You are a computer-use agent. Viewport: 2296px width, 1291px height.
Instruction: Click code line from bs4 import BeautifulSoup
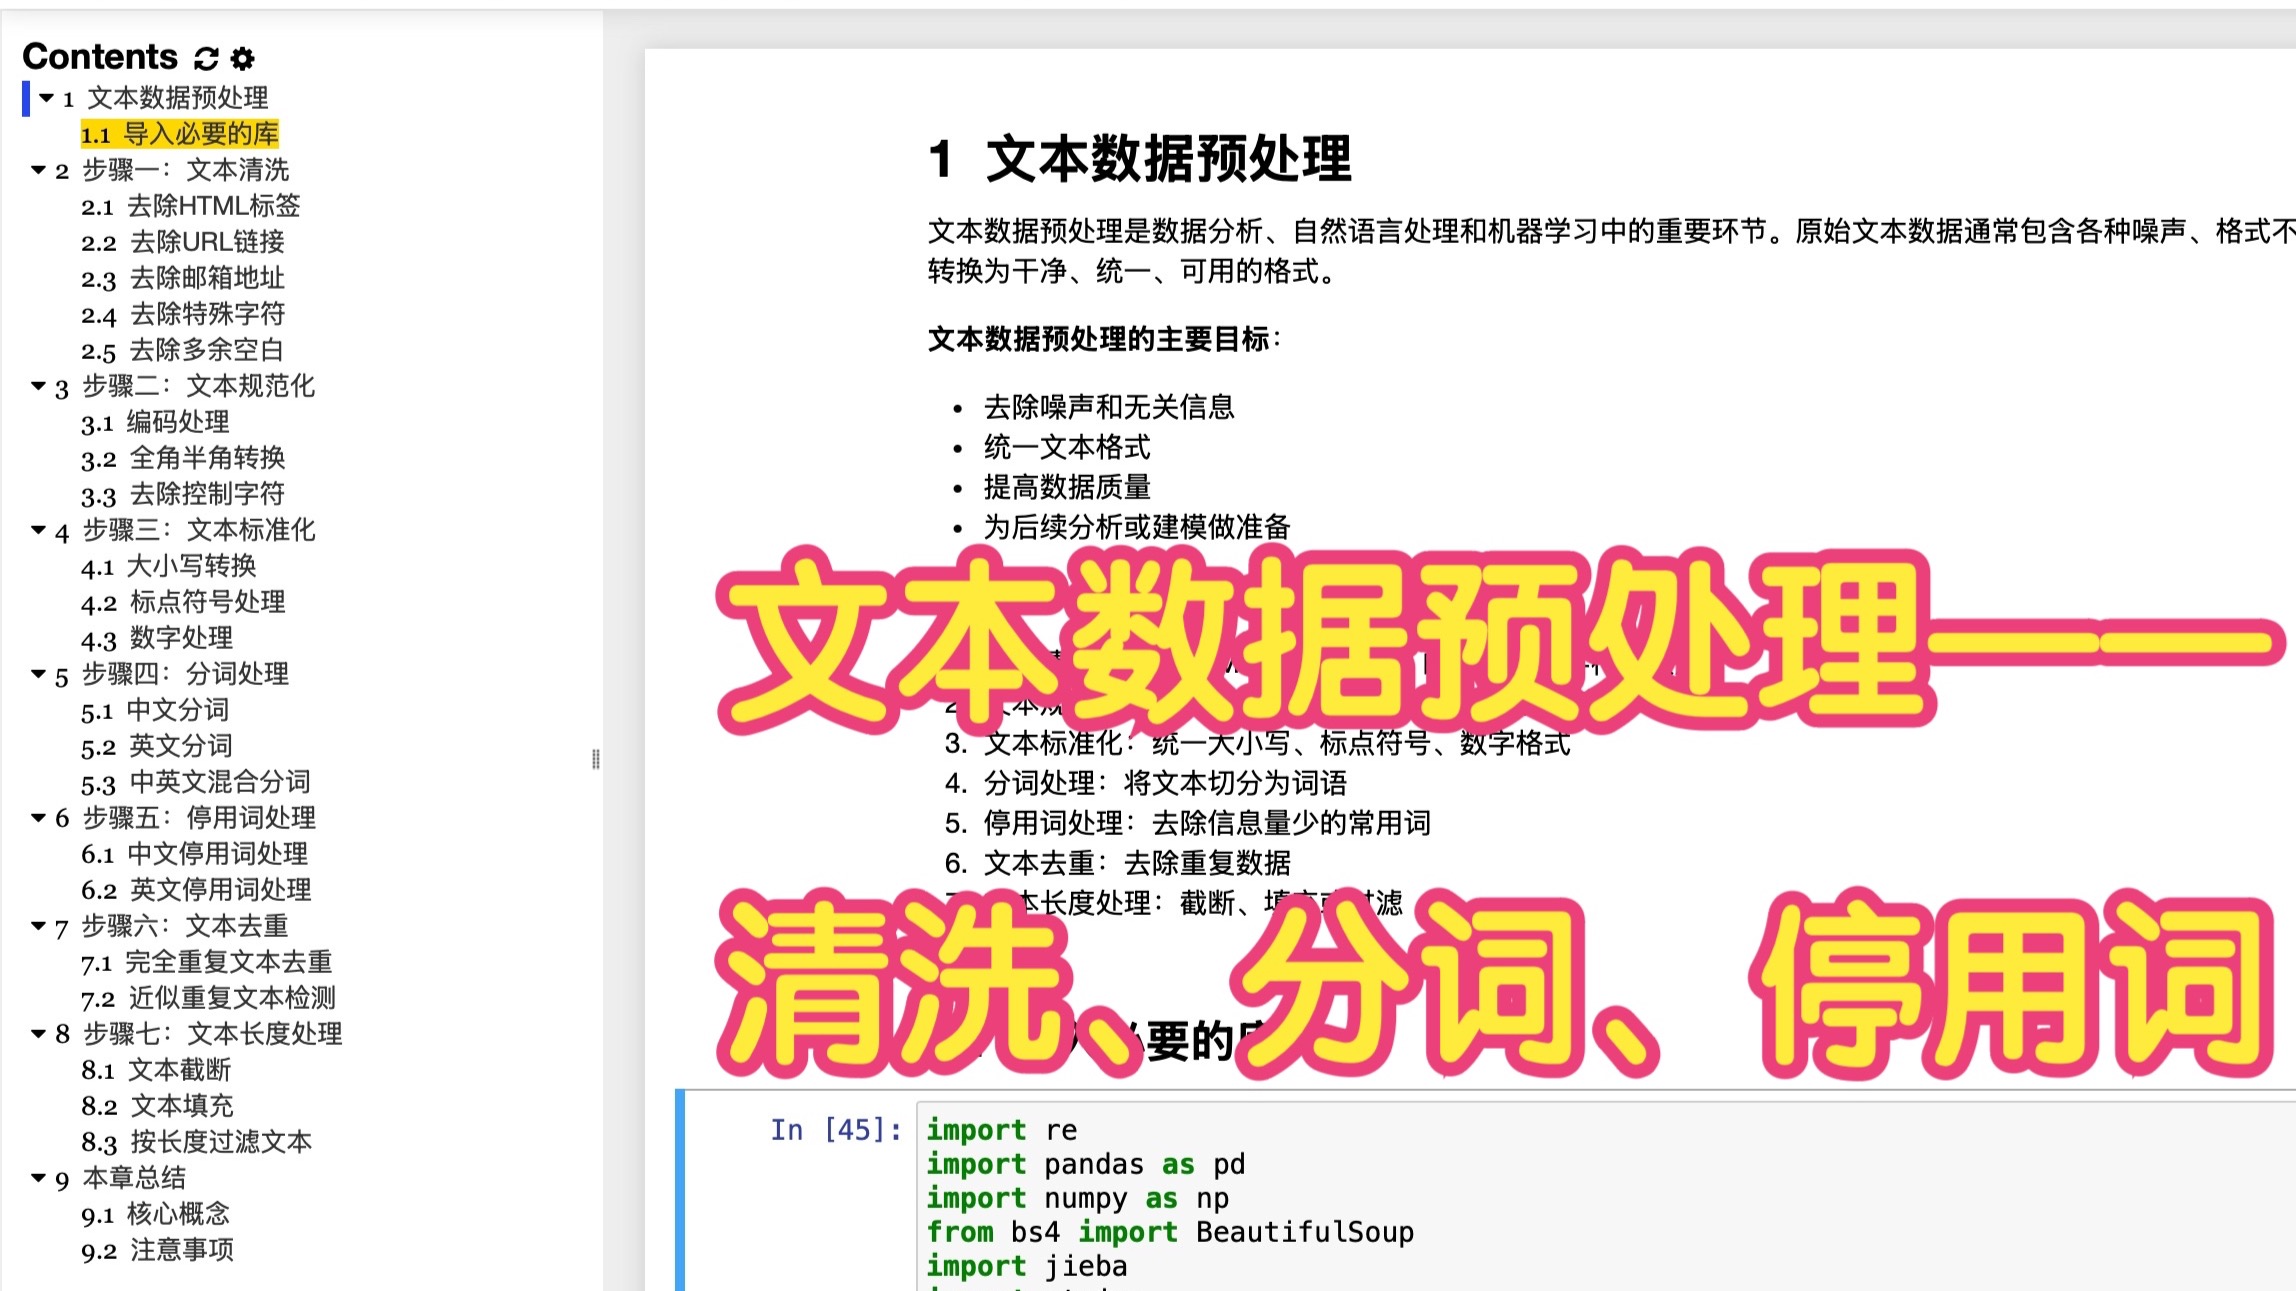1170,1232
